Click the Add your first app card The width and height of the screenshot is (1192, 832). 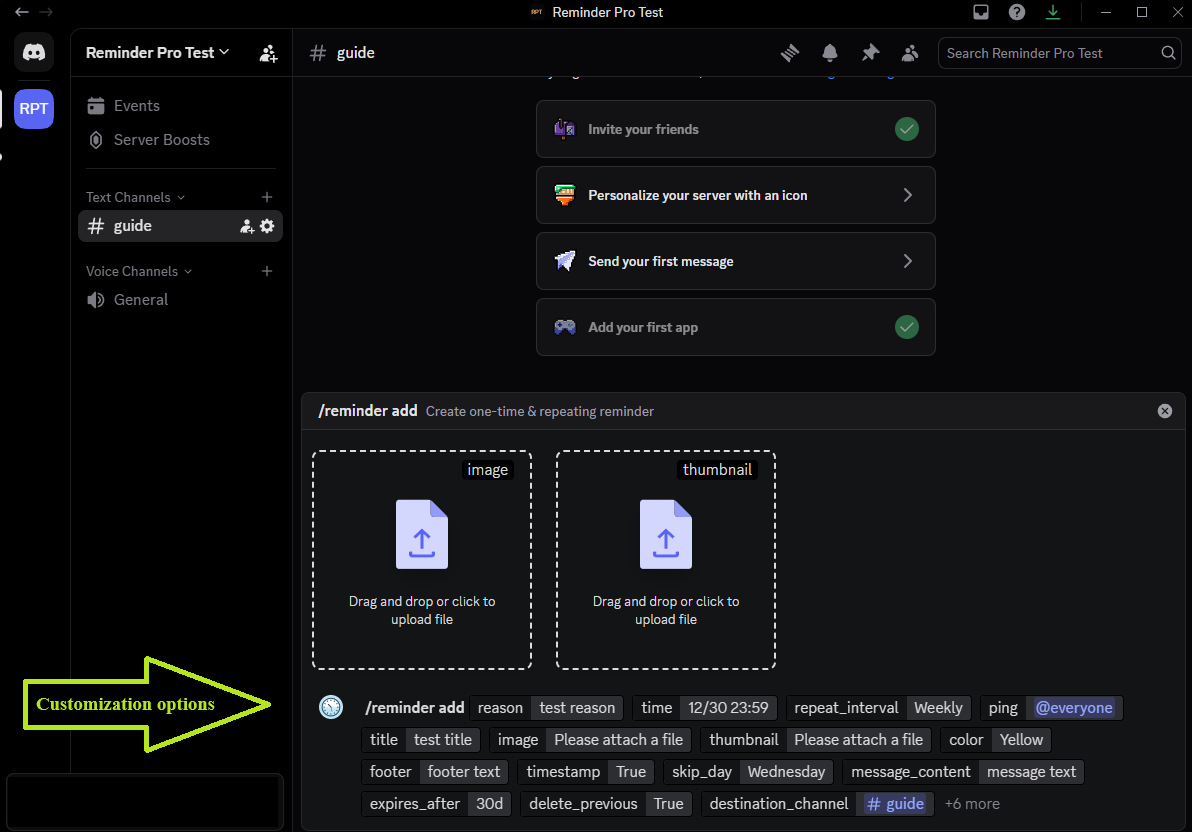[x=736, y=328]
